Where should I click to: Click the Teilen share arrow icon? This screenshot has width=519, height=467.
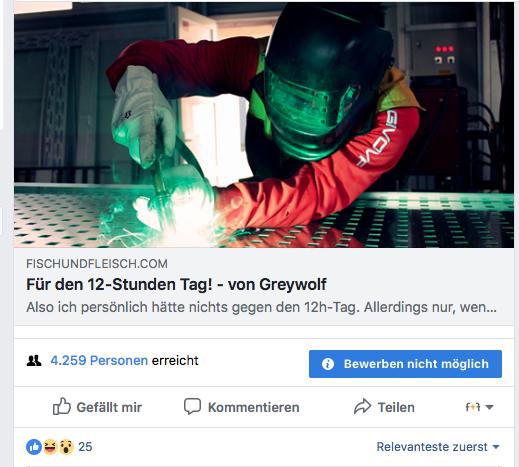362,406
